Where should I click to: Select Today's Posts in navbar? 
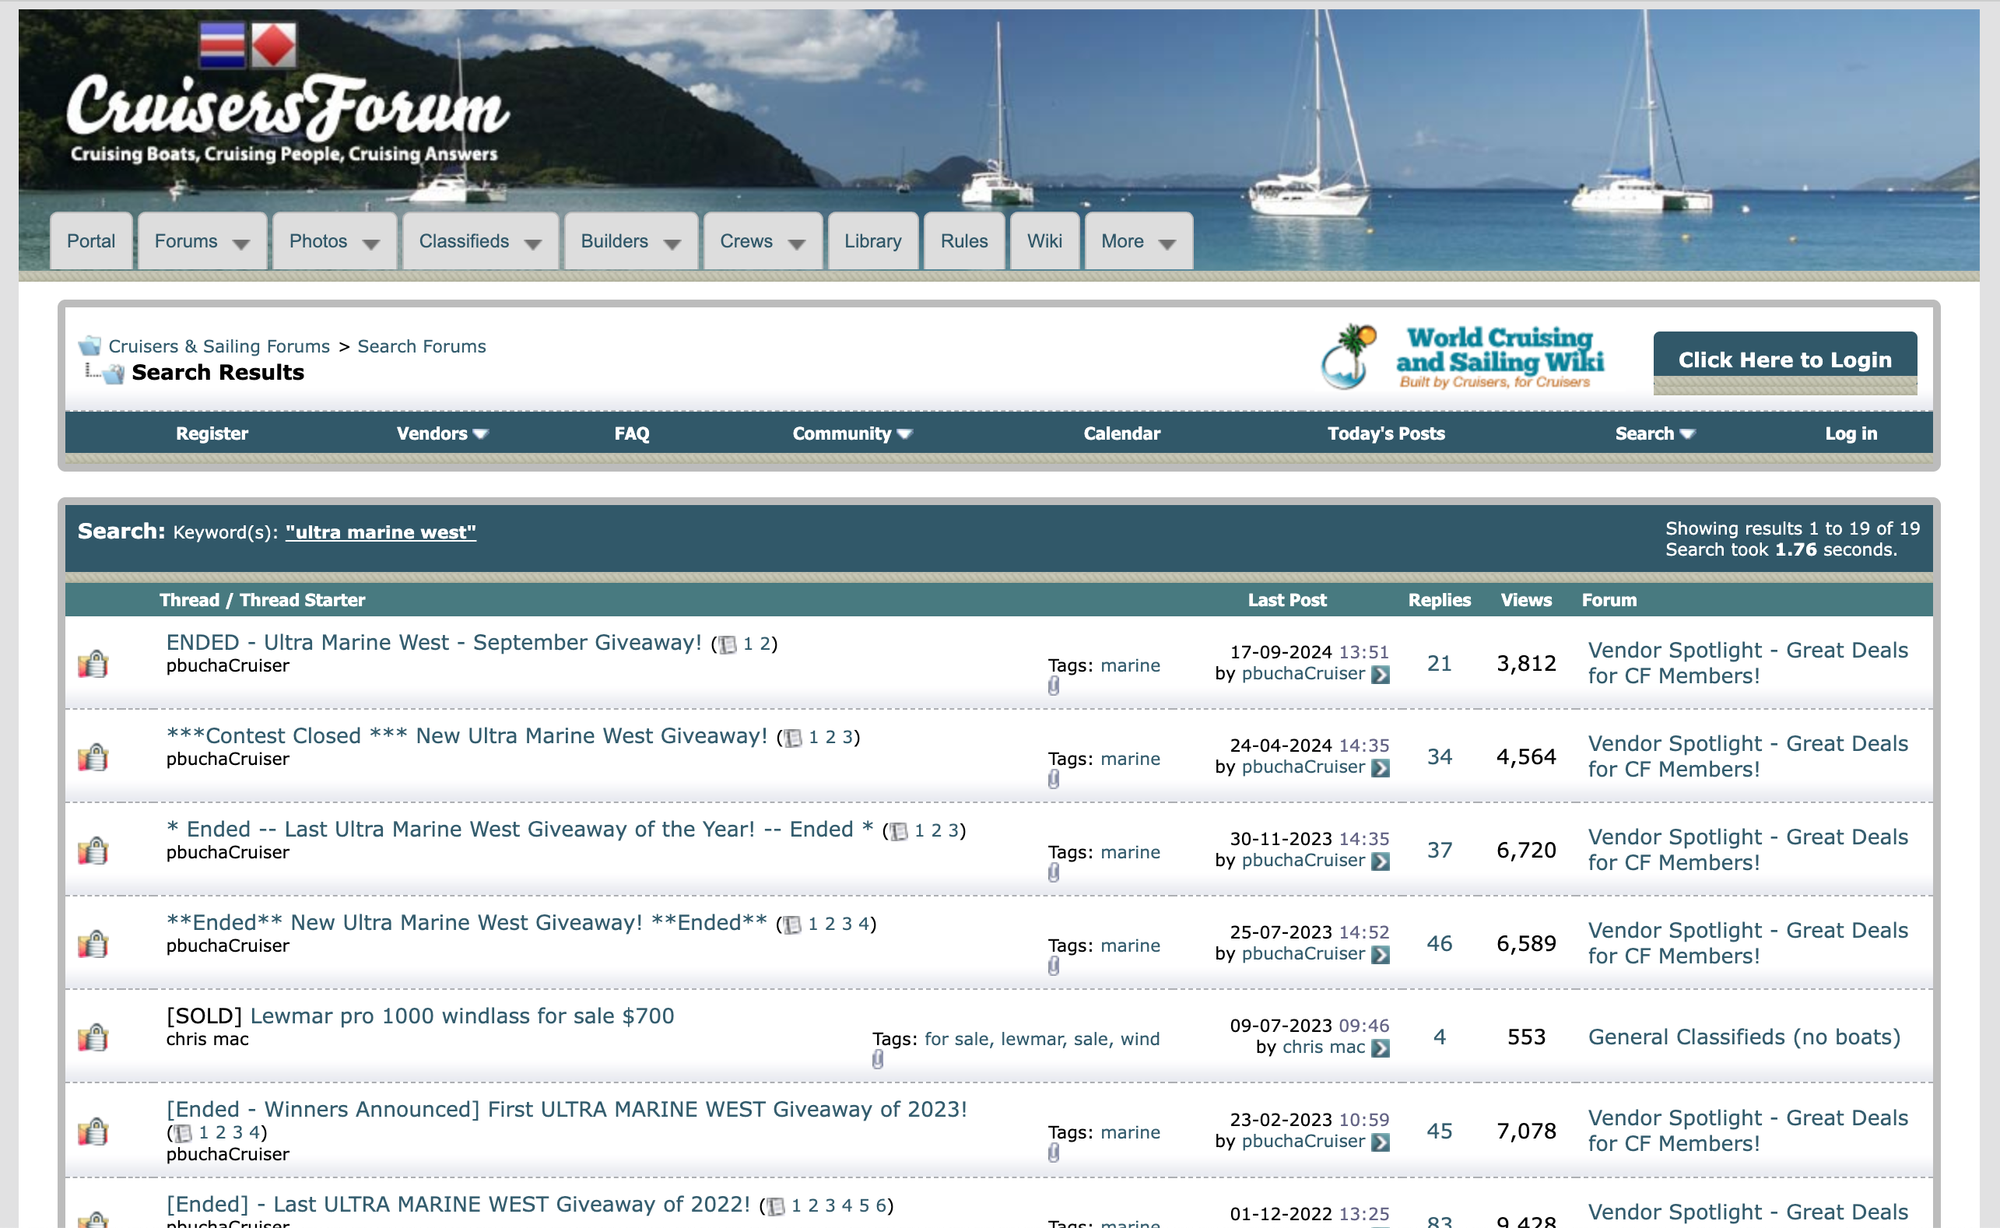click(x=1385, y=433)
